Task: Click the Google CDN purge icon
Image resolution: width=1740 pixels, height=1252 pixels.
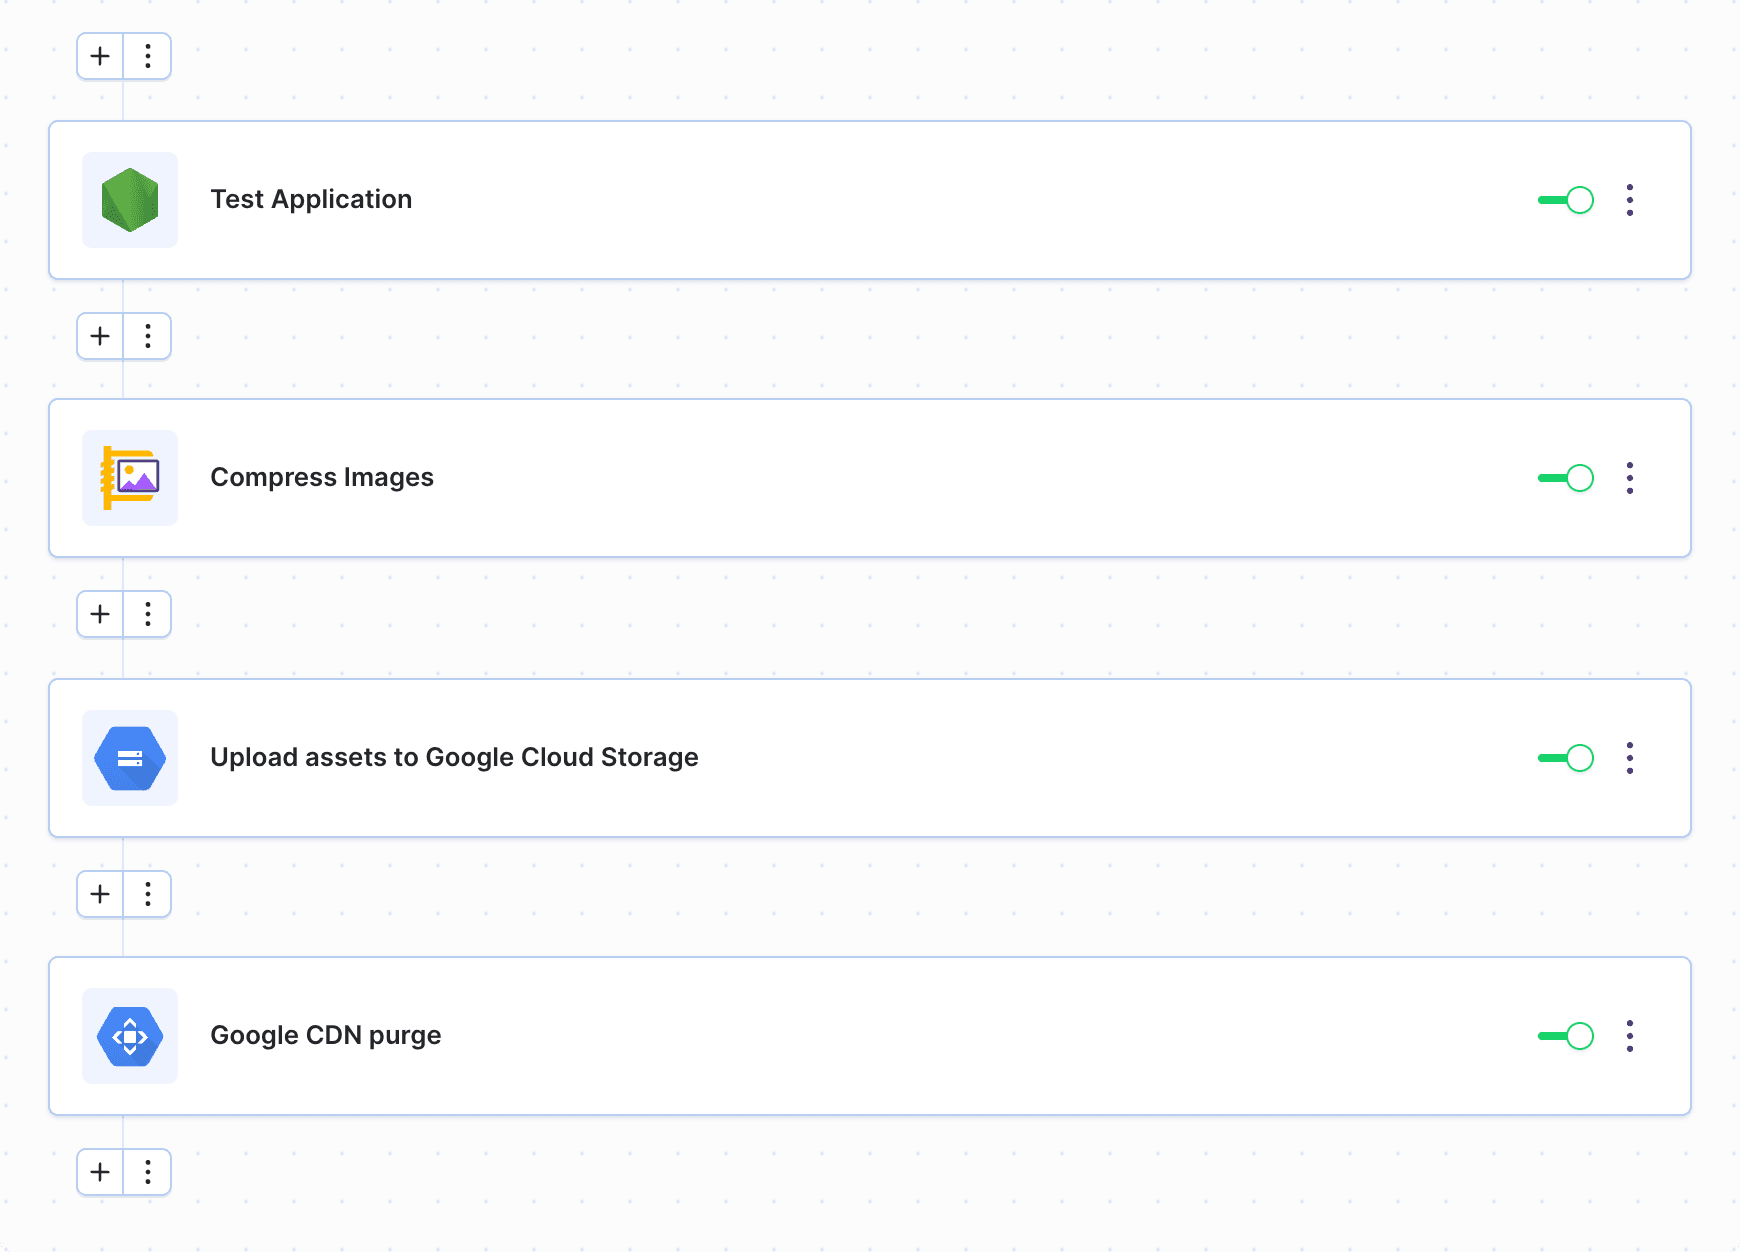Action: coord(130,1036)
